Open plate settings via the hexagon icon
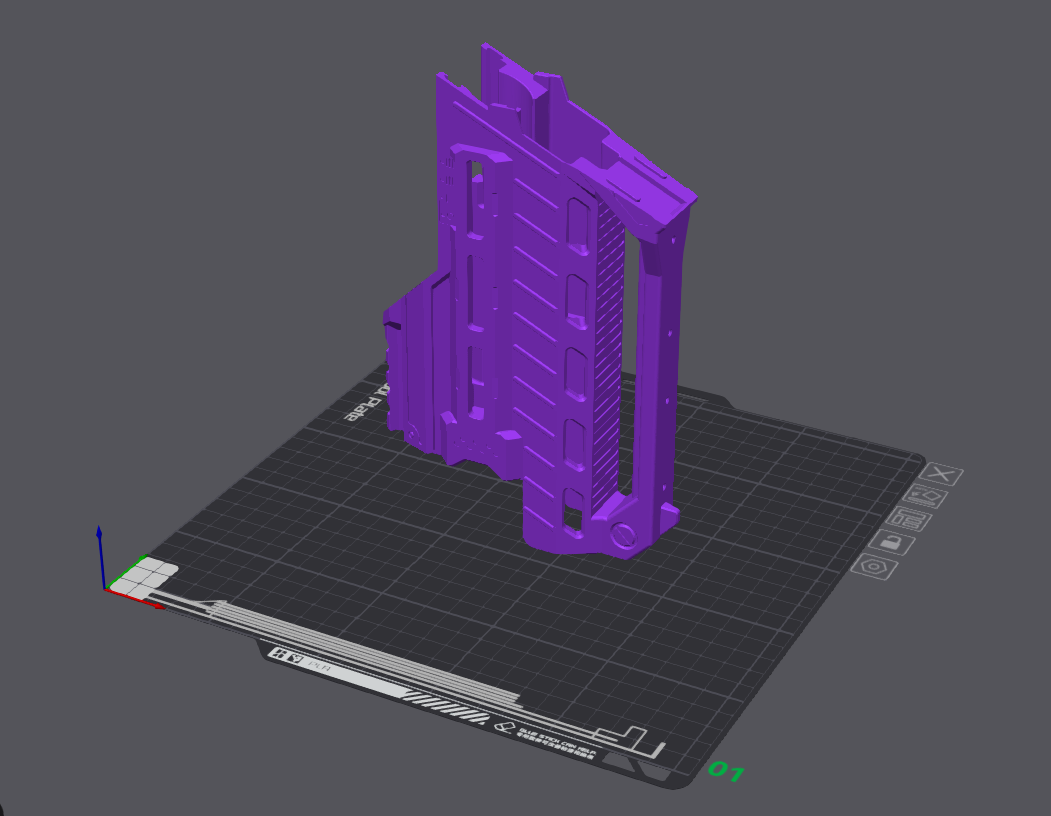 tap(873, 567)
